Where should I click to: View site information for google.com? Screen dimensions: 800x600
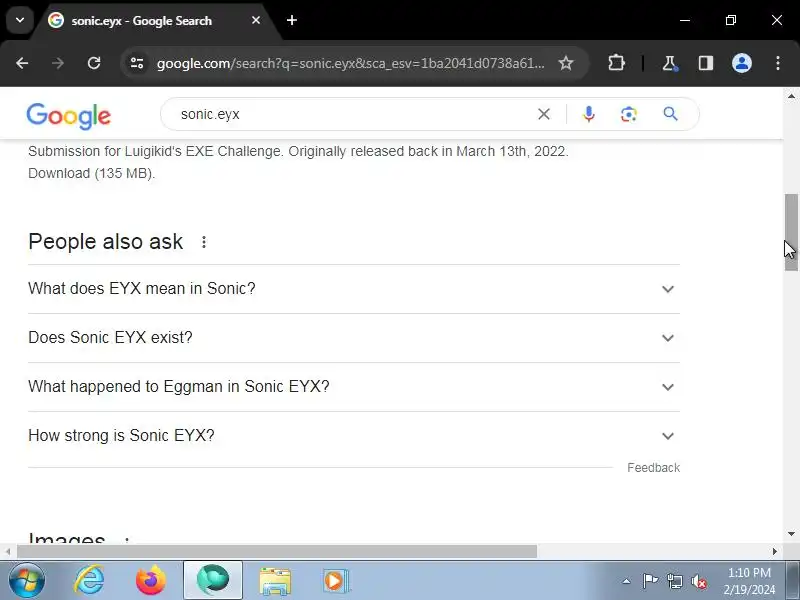[137, 63]
